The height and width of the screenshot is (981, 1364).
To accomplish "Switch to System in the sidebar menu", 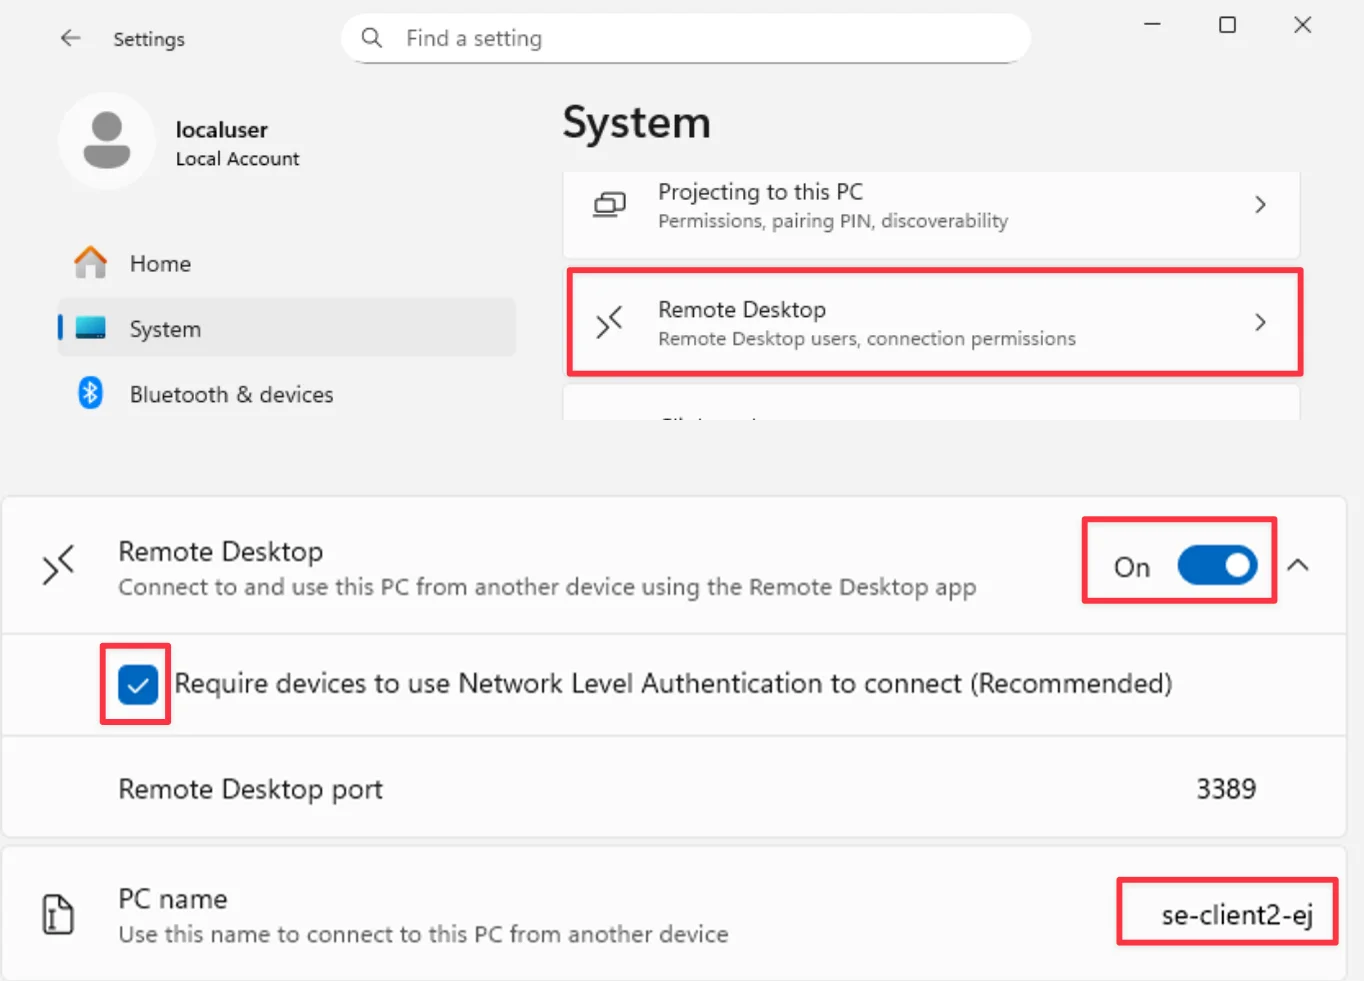I will pyautogui.click(x=164, y=327).
